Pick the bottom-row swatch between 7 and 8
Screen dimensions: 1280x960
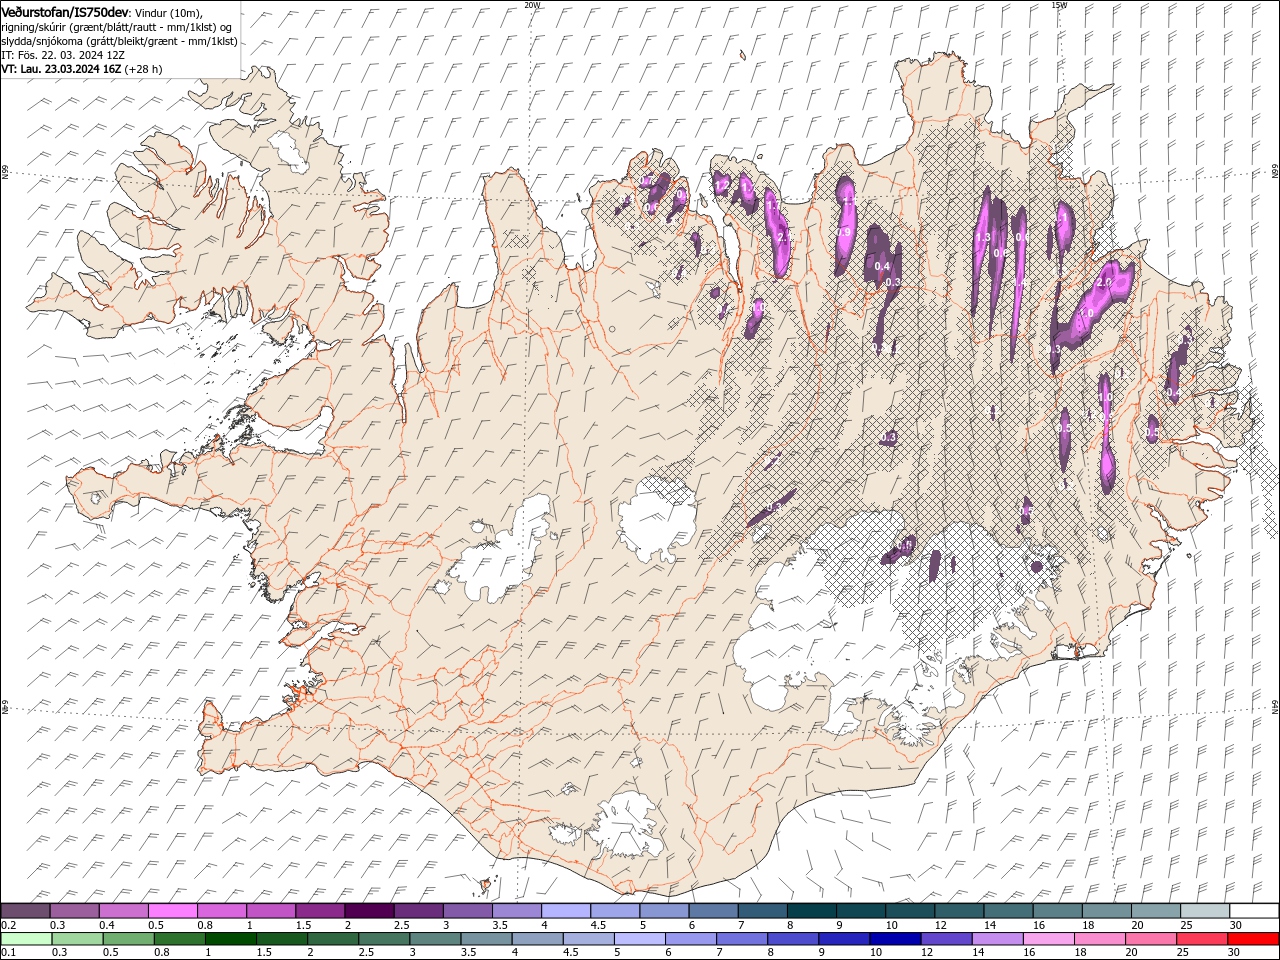coord(742,939)
